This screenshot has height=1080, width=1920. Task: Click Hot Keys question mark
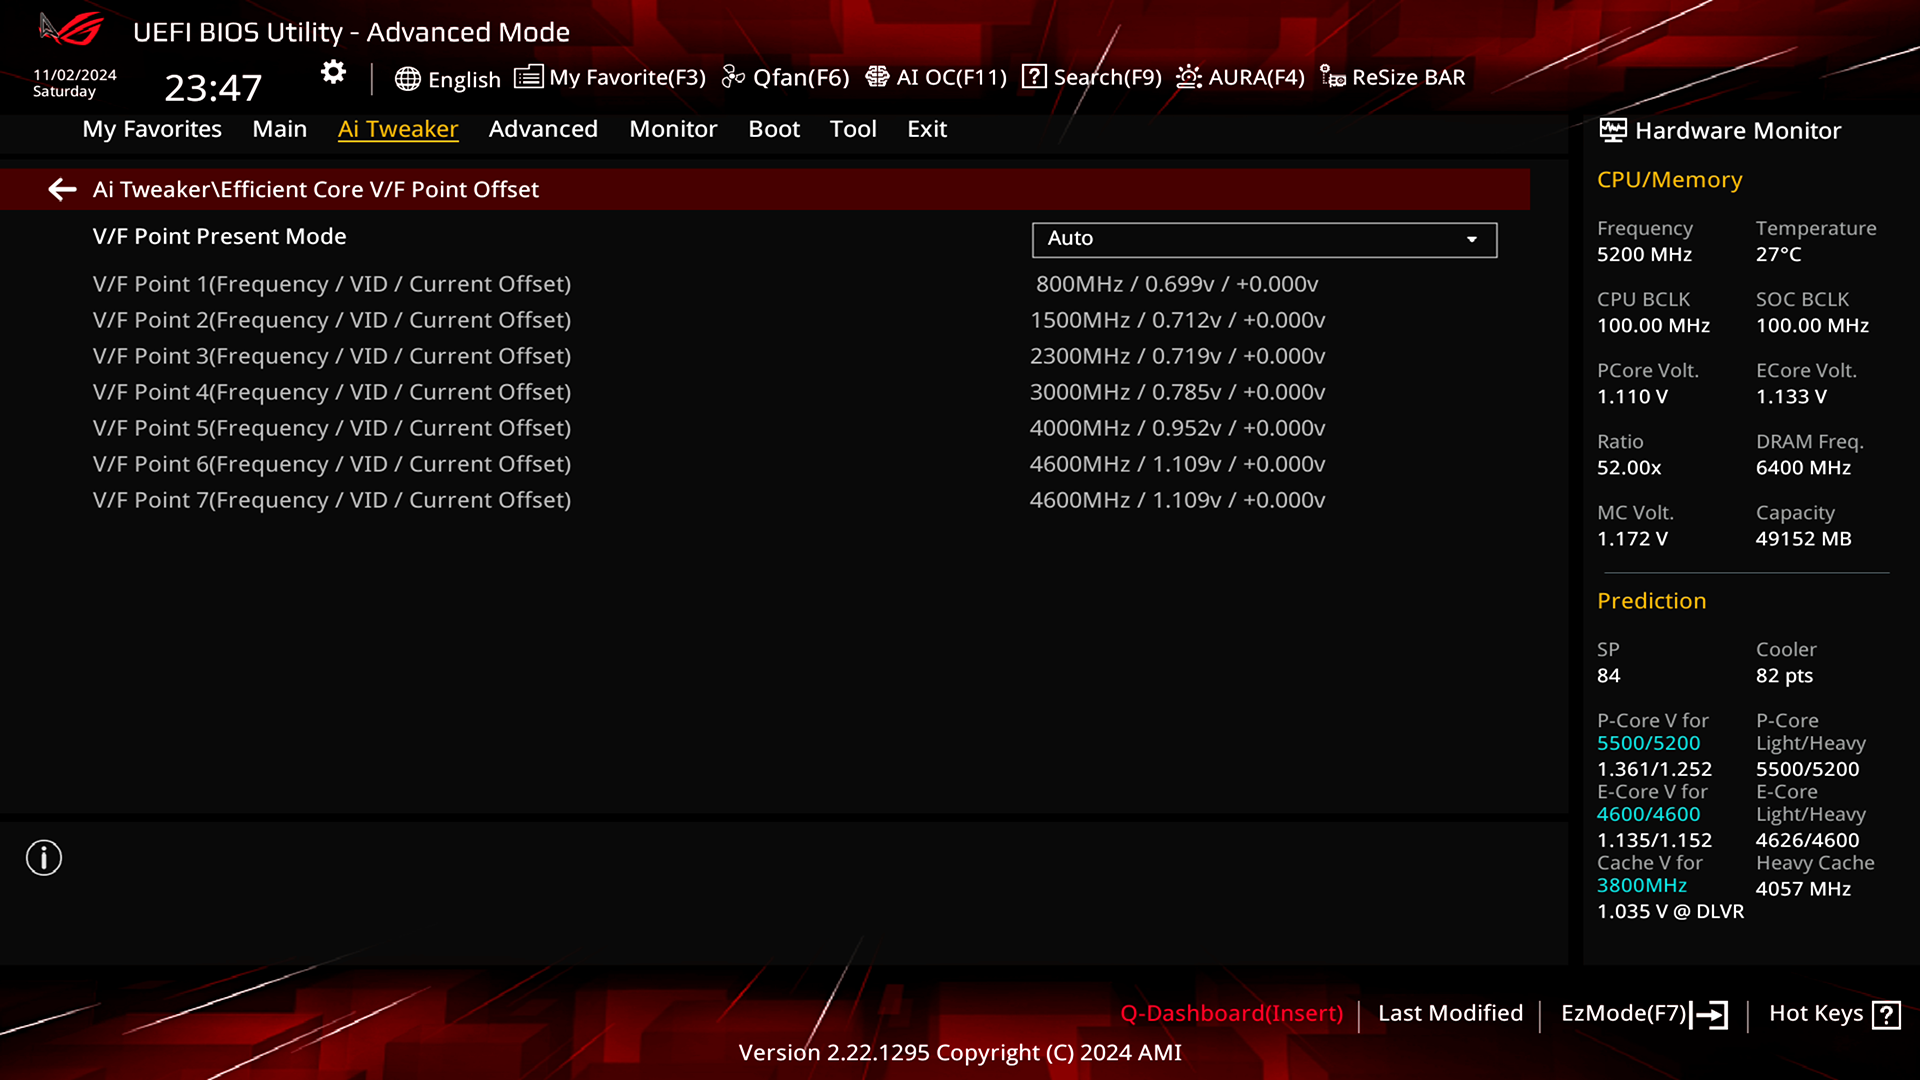pos(1886,1015)
